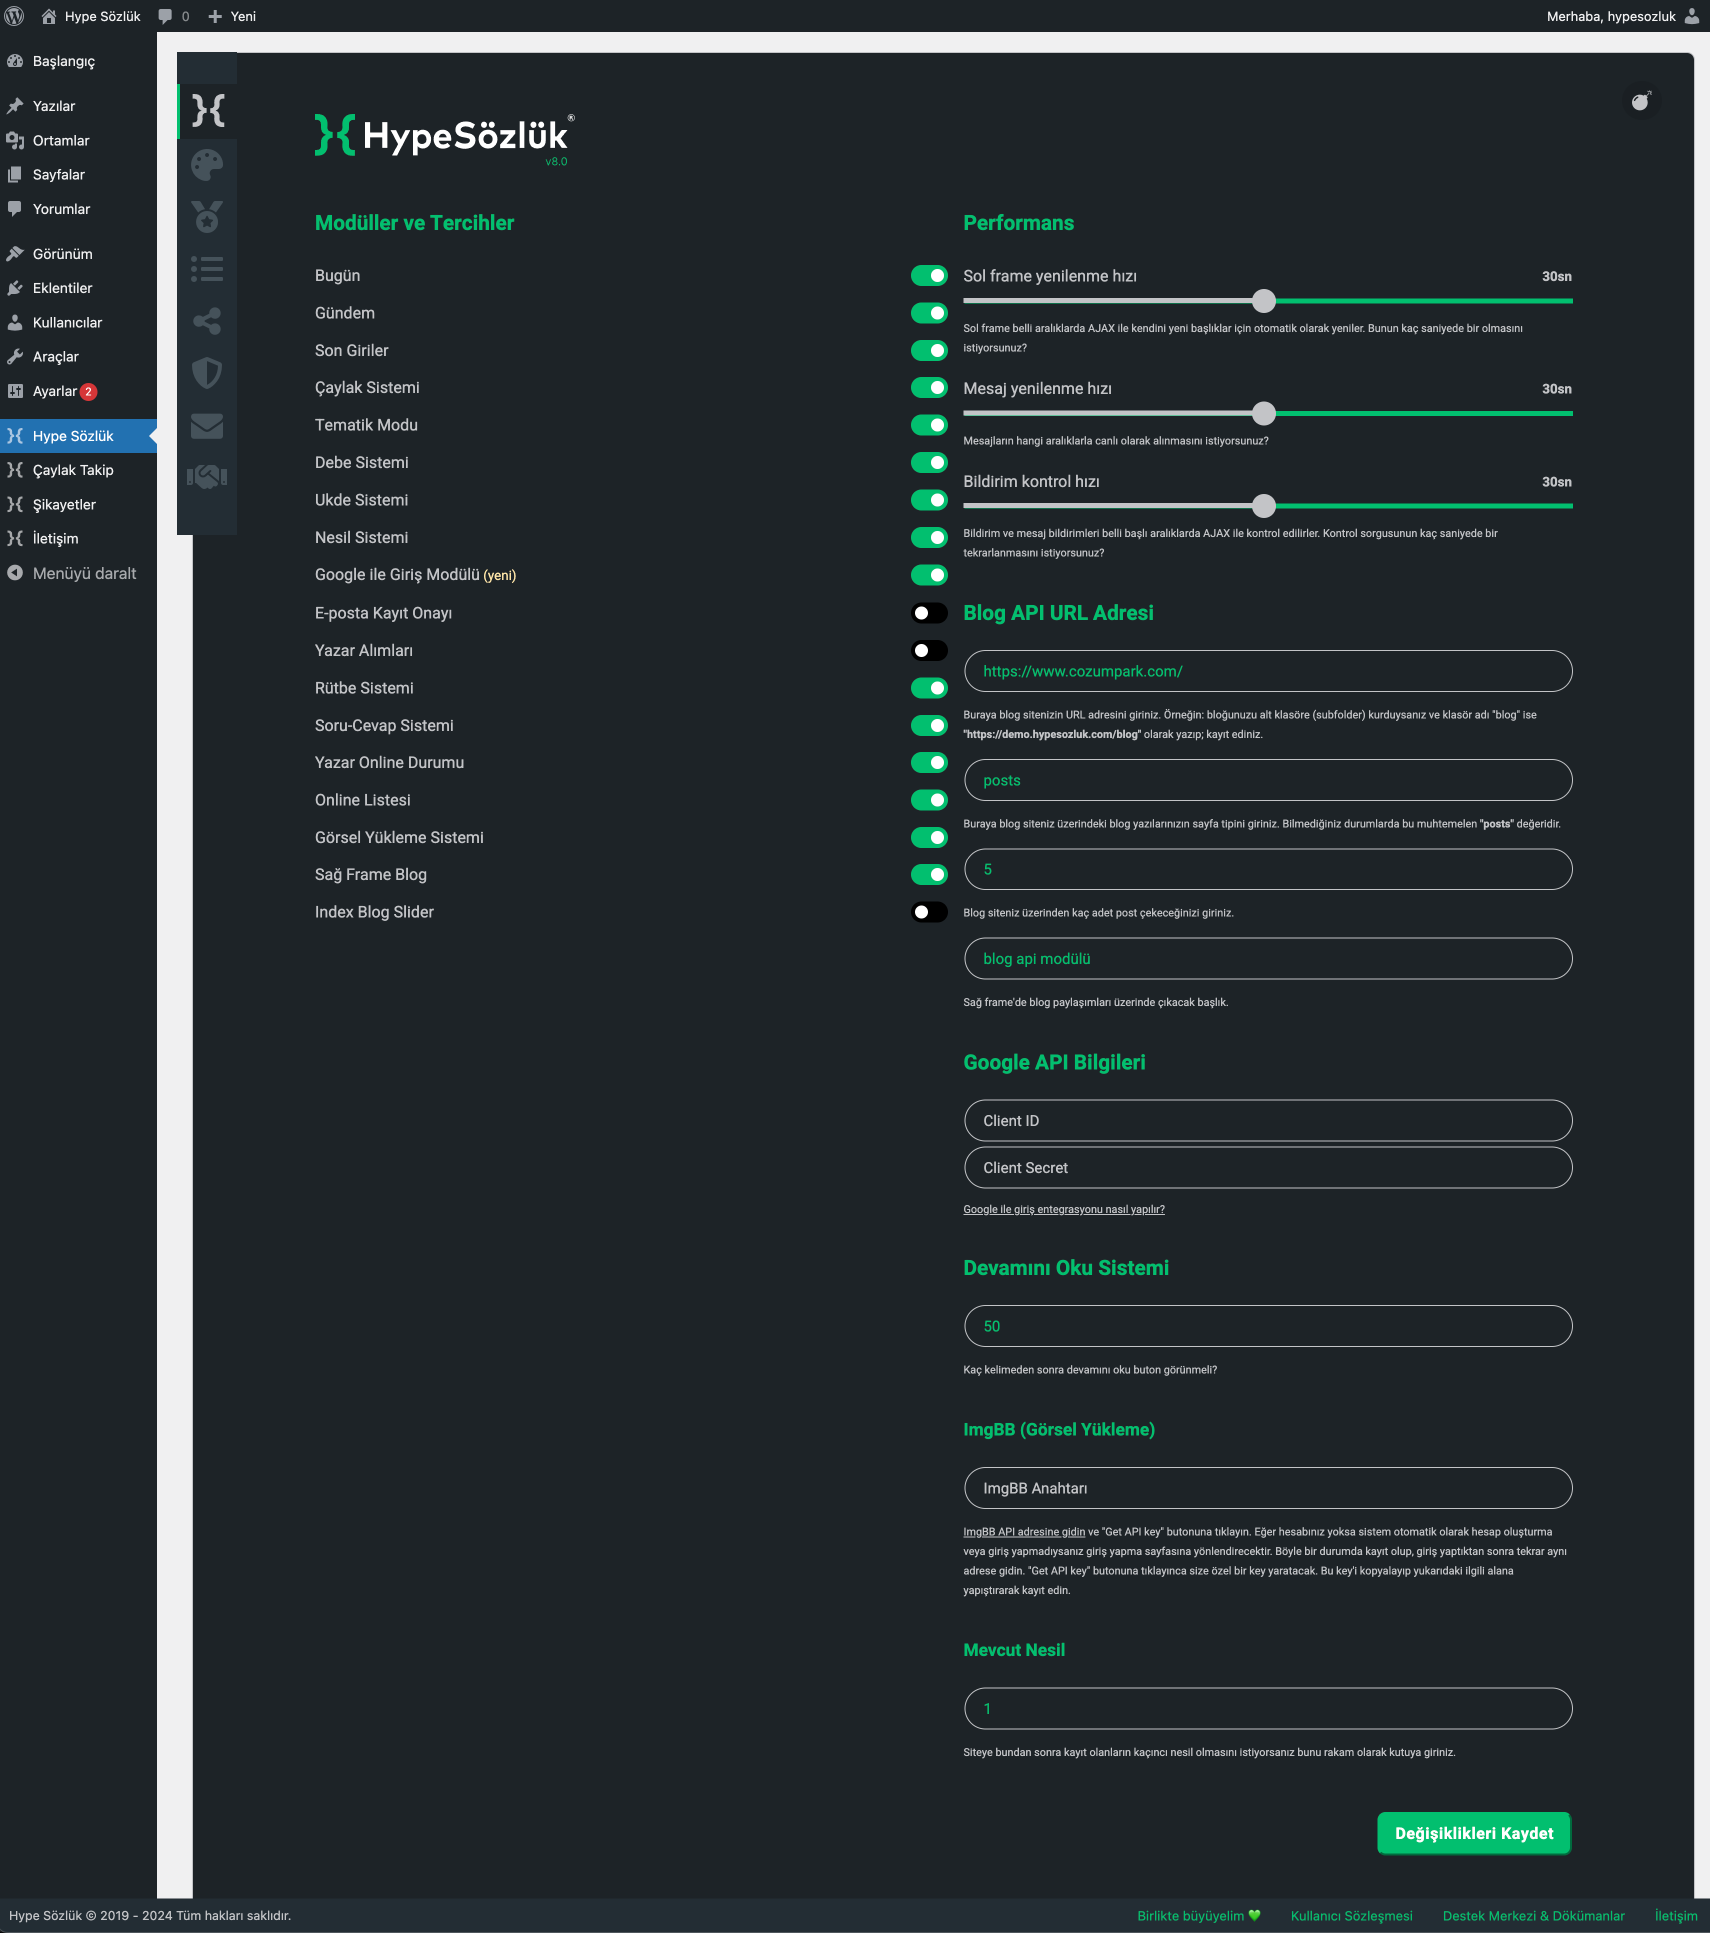This screenshot has width=1710, height=1933.
Task: Click the bomb icon at top right
Action: coord(1641,101)
